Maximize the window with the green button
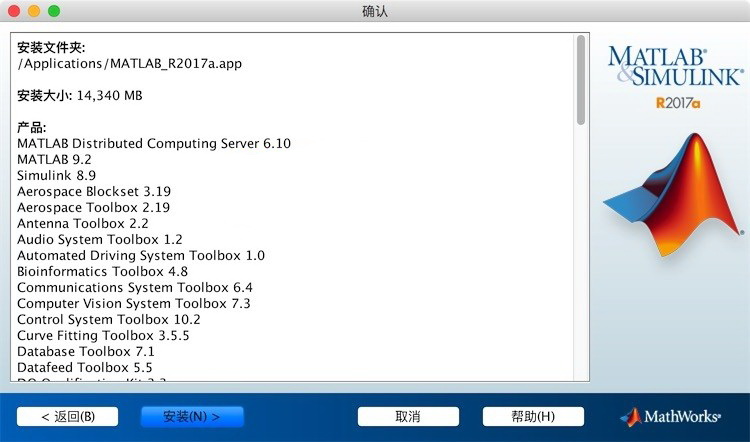Image resolution: width=750 pixels, height=442 pixels. tap(54, 11)
